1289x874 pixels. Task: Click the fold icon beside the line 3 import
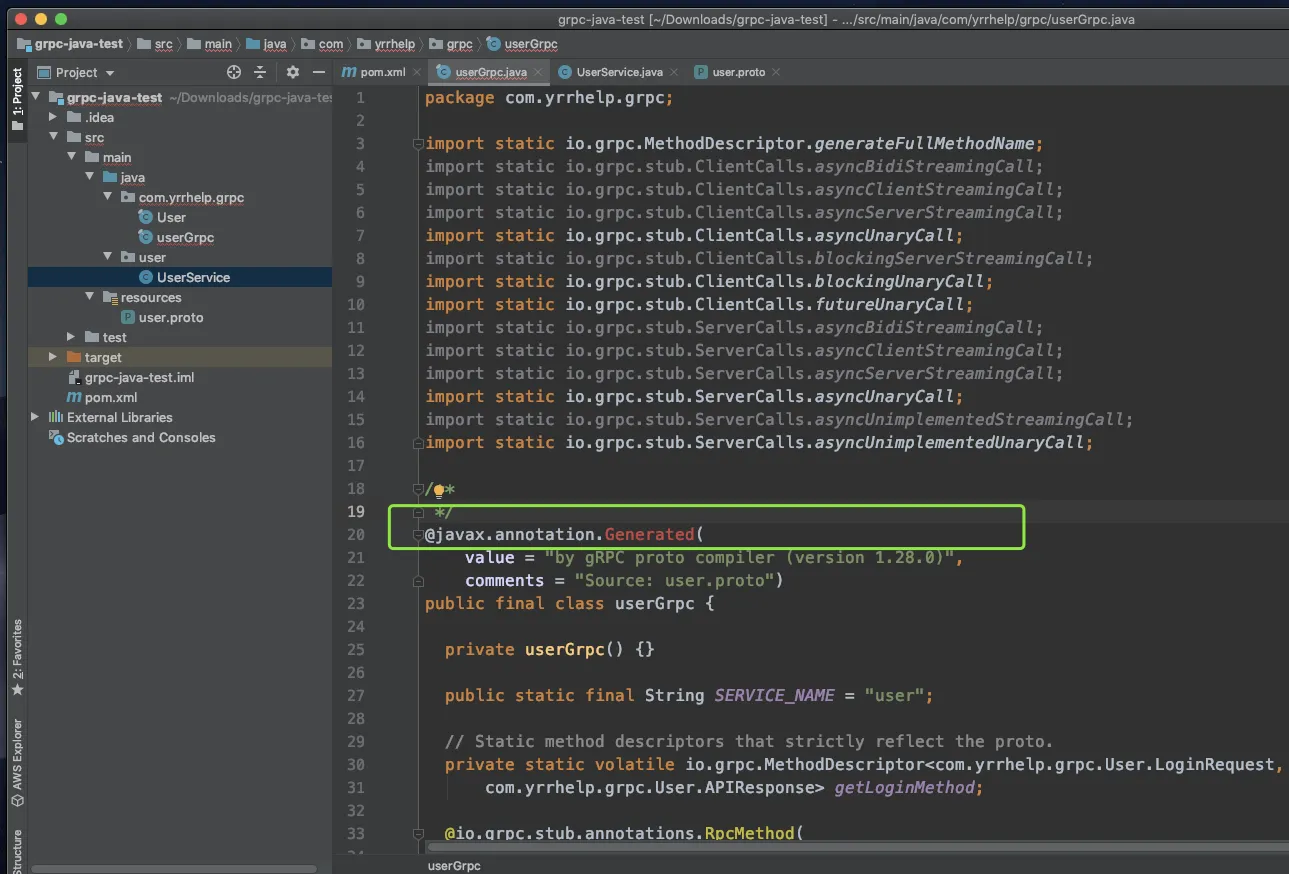pos(418,144)
